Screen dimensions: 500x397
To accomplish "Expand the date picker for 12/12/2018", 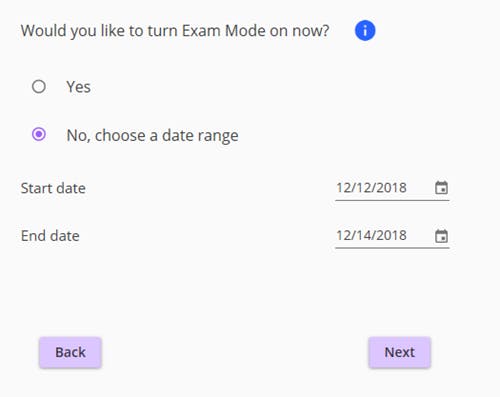I will [x=441, y=188].
